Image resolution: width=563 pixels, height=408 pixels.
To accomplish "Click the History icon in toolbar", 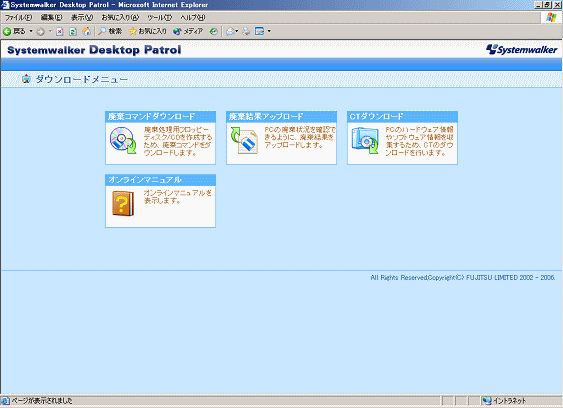I will click(x=213, y=32).
